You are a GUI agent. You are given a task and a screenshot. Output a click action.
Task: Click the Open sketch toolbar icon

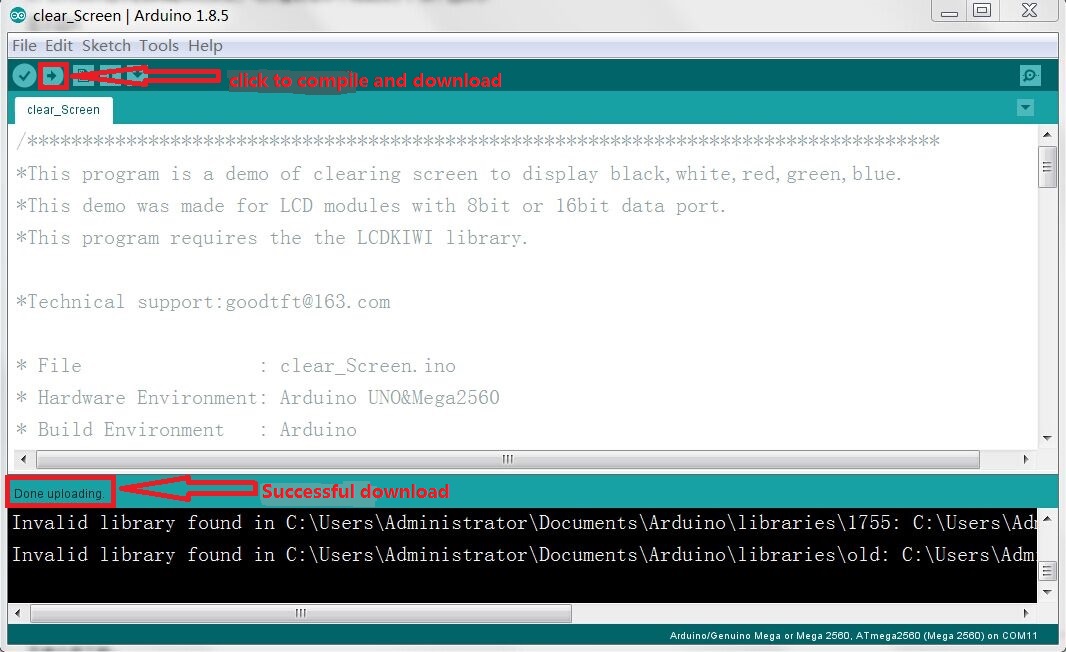[111, 76]
